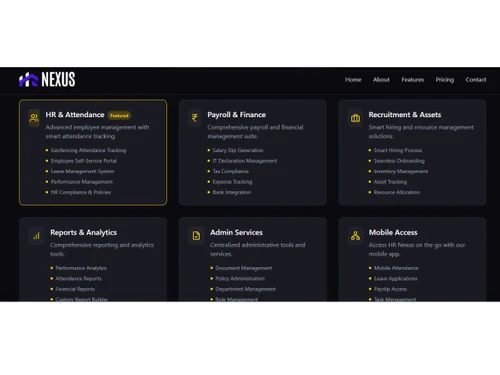Click 'Bank Integration' item

point(232,192)
